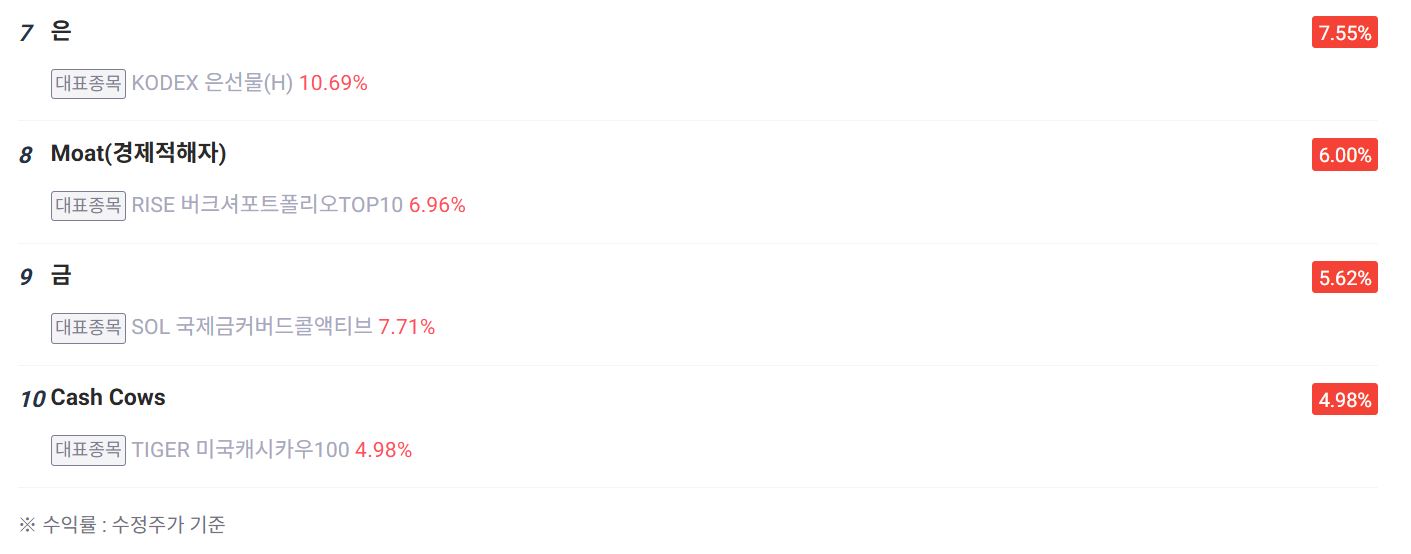Open TIGER 미국캐시카우100 ETF link

tap(240, 450)
